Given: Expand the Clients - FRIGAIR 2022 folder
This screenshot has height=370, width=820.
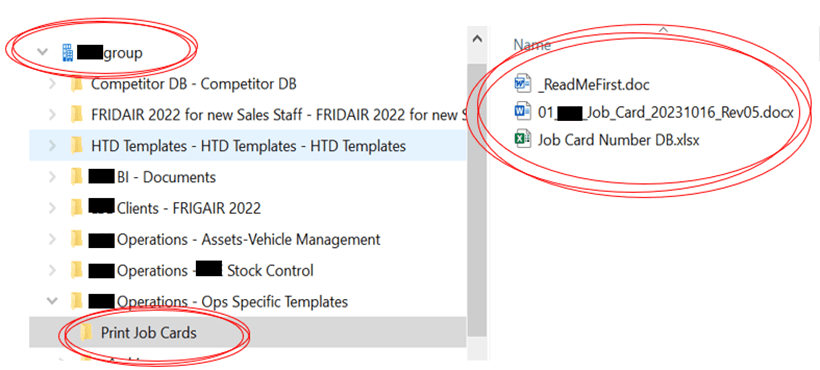Looking at the screenshot, I should [52, 209].
